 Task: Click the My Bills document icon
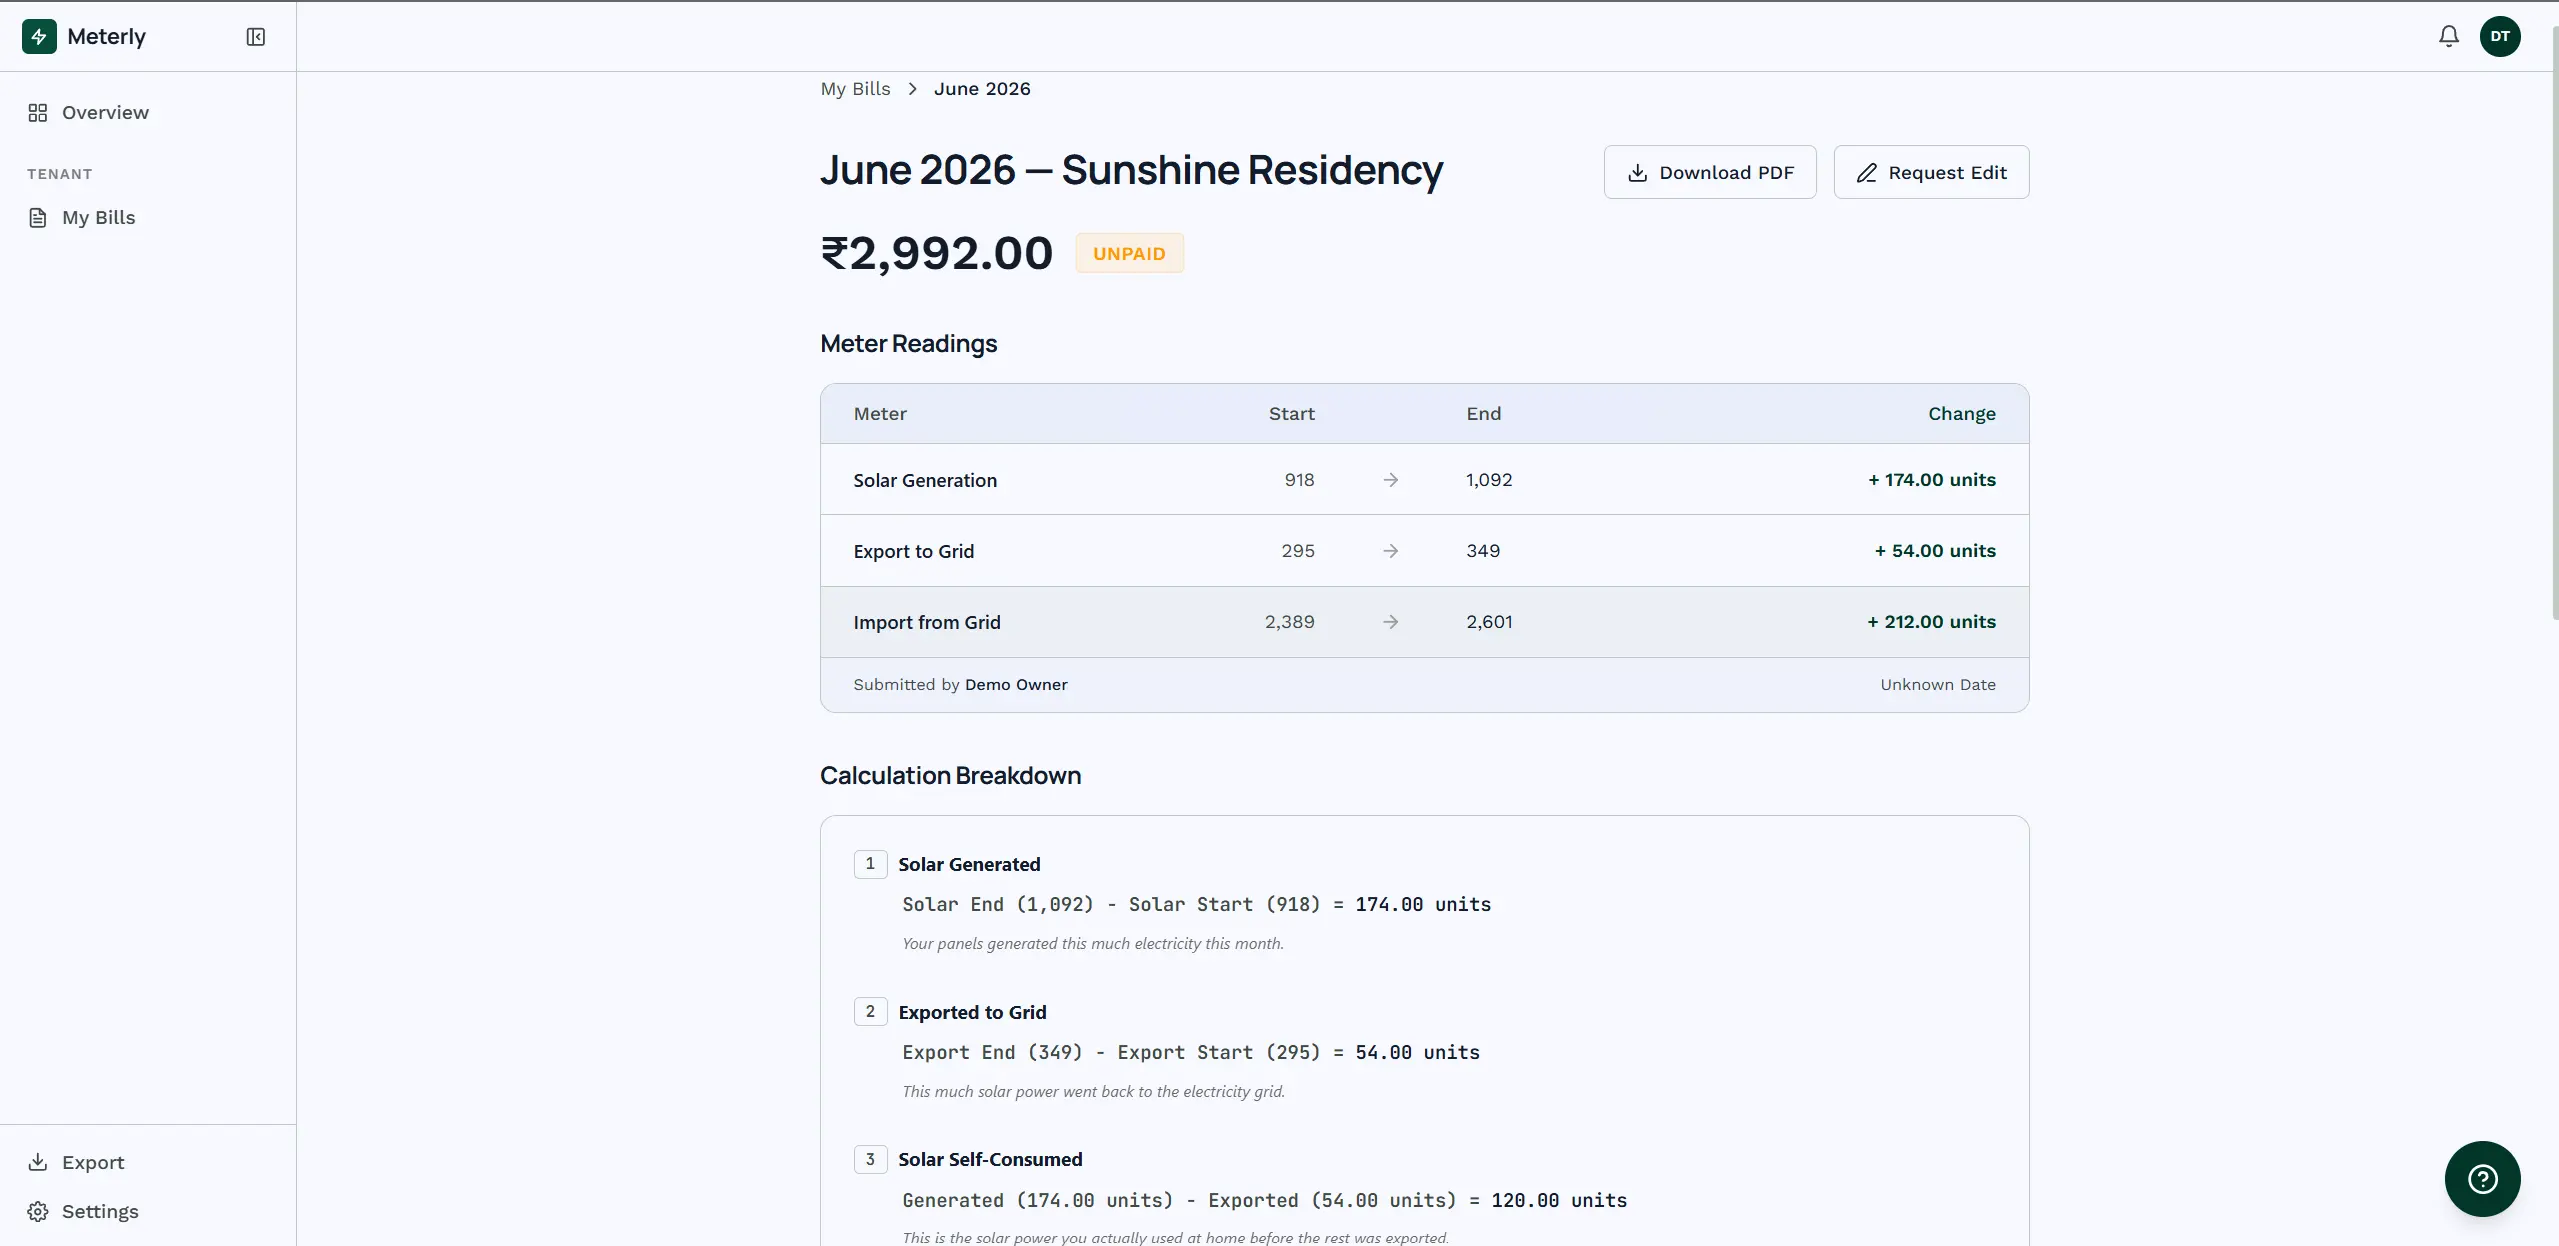38,218
